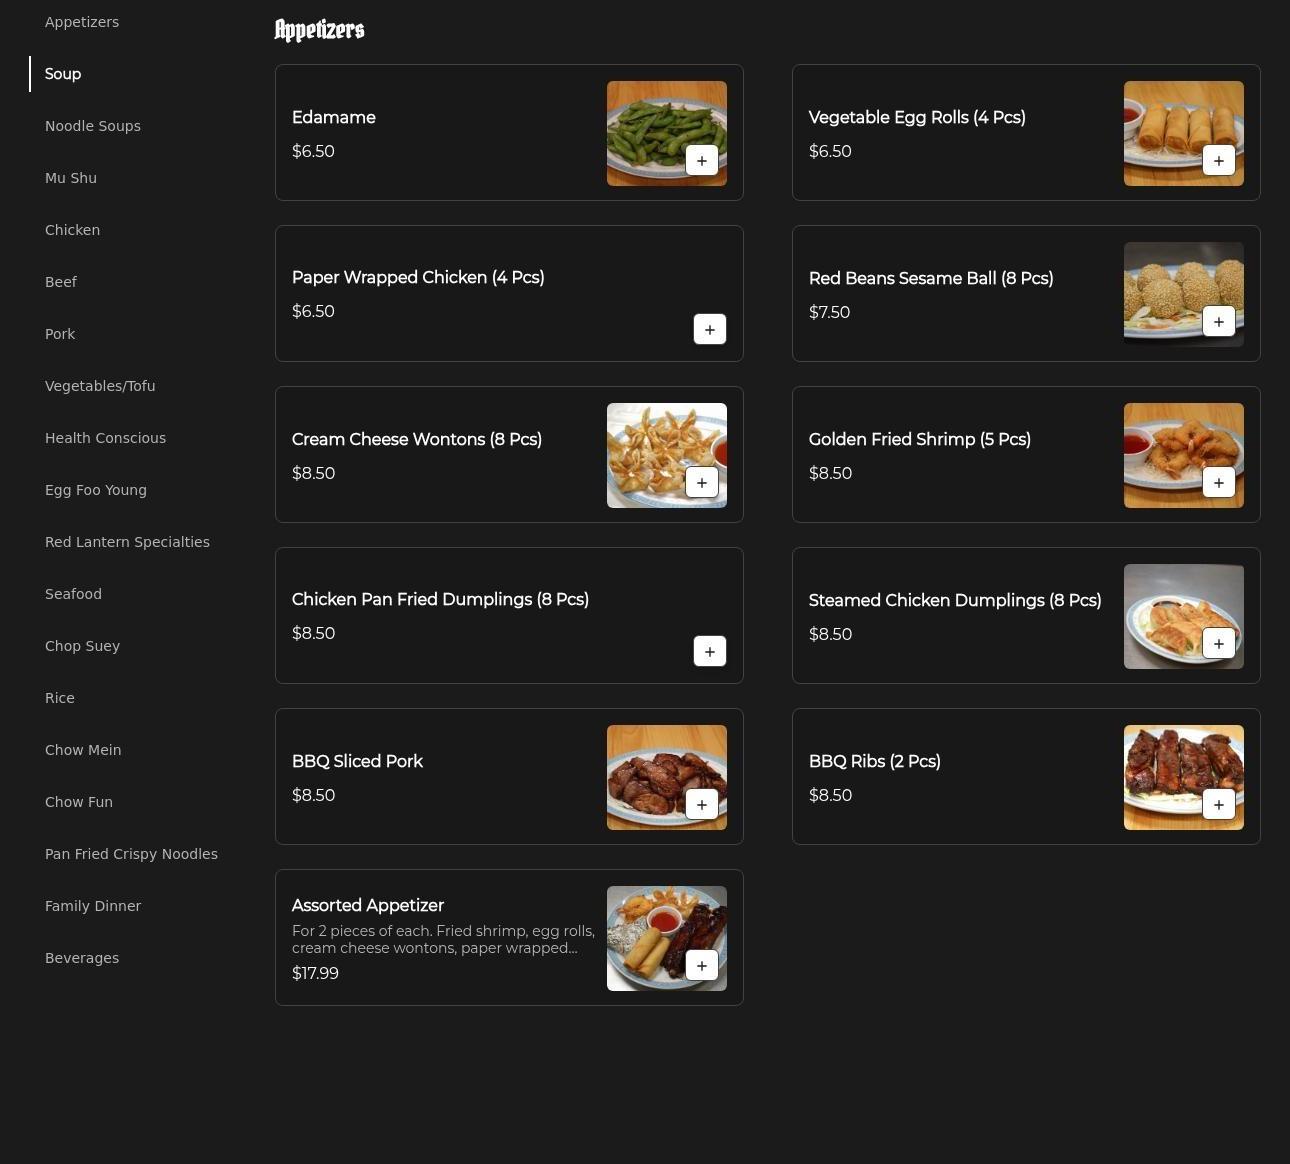The image size is (1290, 1164).
Task: Add Steamed Chicken Dumplings with plus button
Action: [x=1218, y=643]
